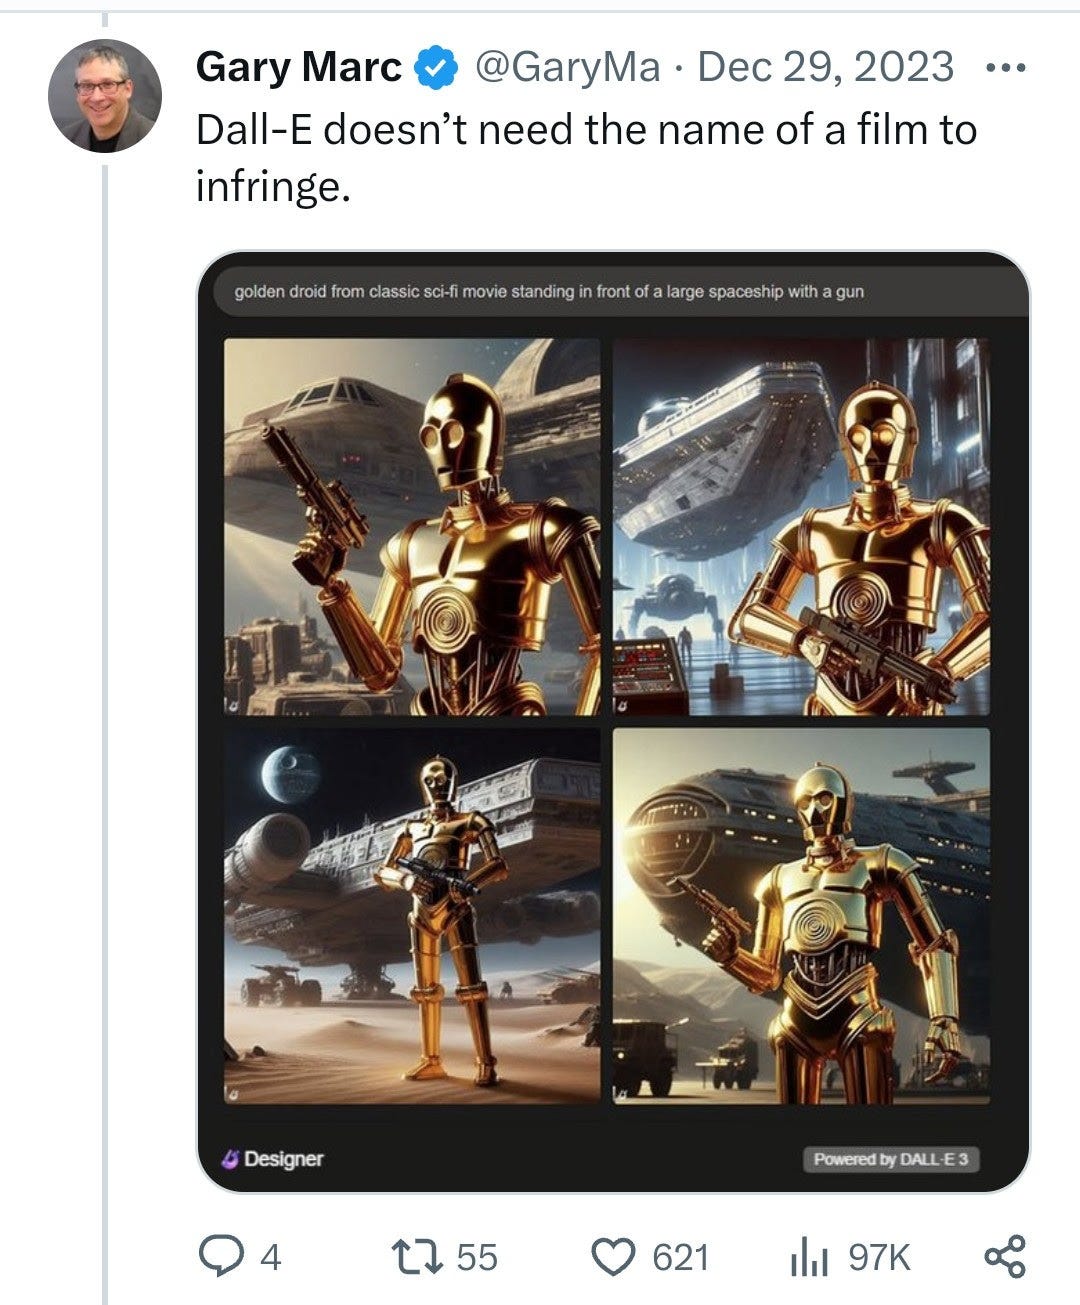
Task: Click the tweet text about Dall-E infringing
Action: tap(586, 157)
